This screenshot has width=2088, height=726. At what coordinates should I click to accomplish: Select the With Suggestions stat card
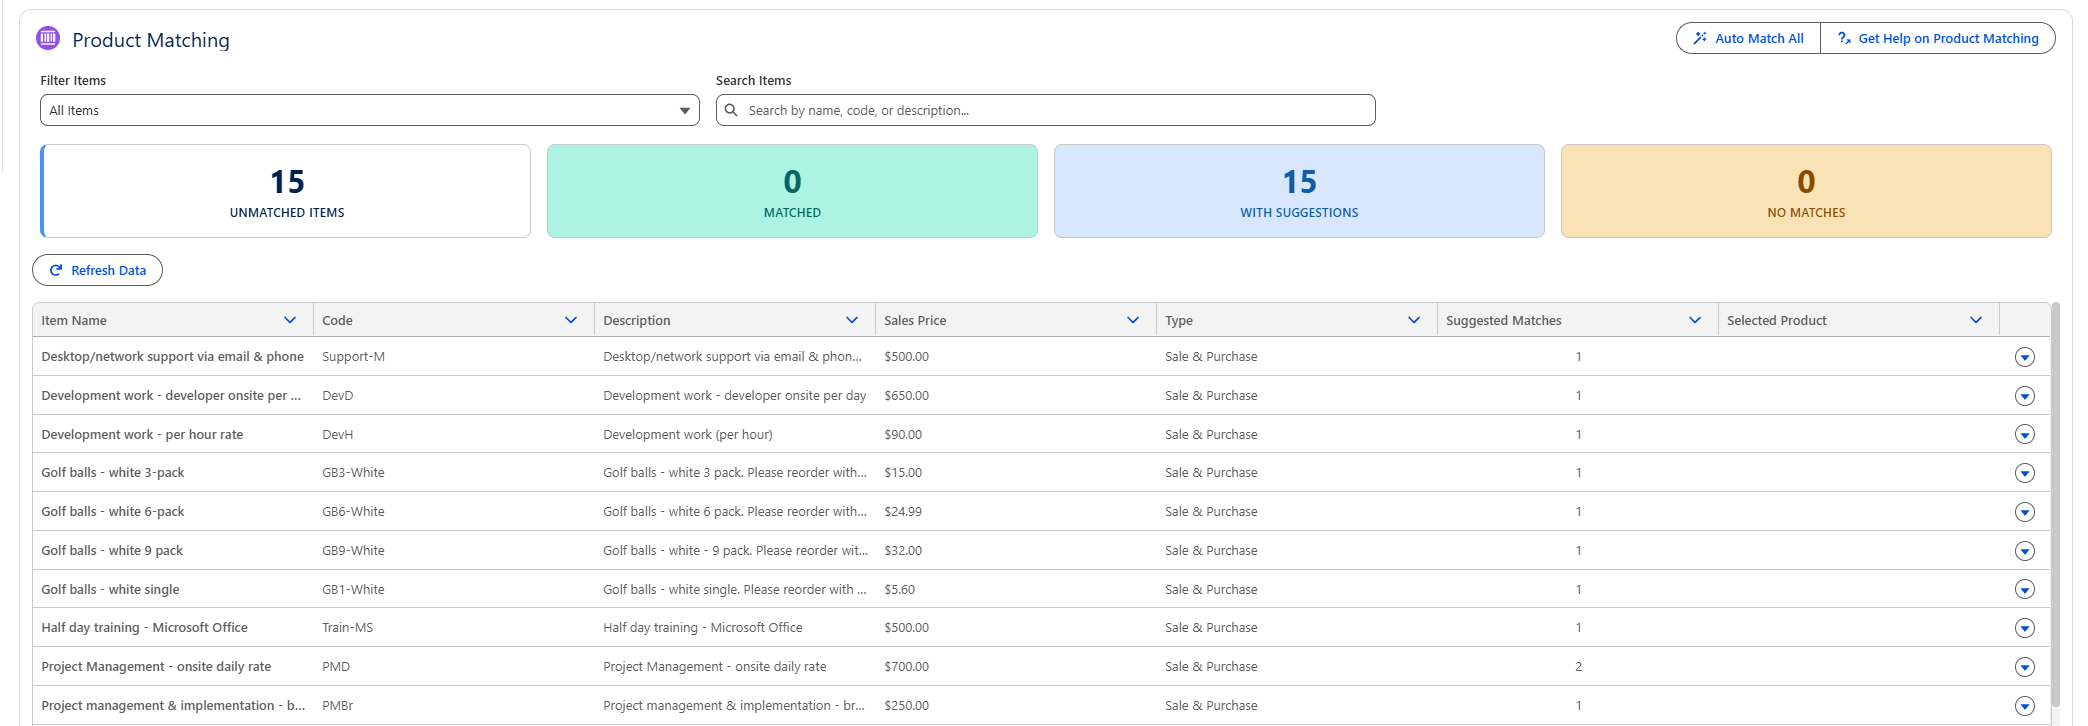[x=1299, y=191]
